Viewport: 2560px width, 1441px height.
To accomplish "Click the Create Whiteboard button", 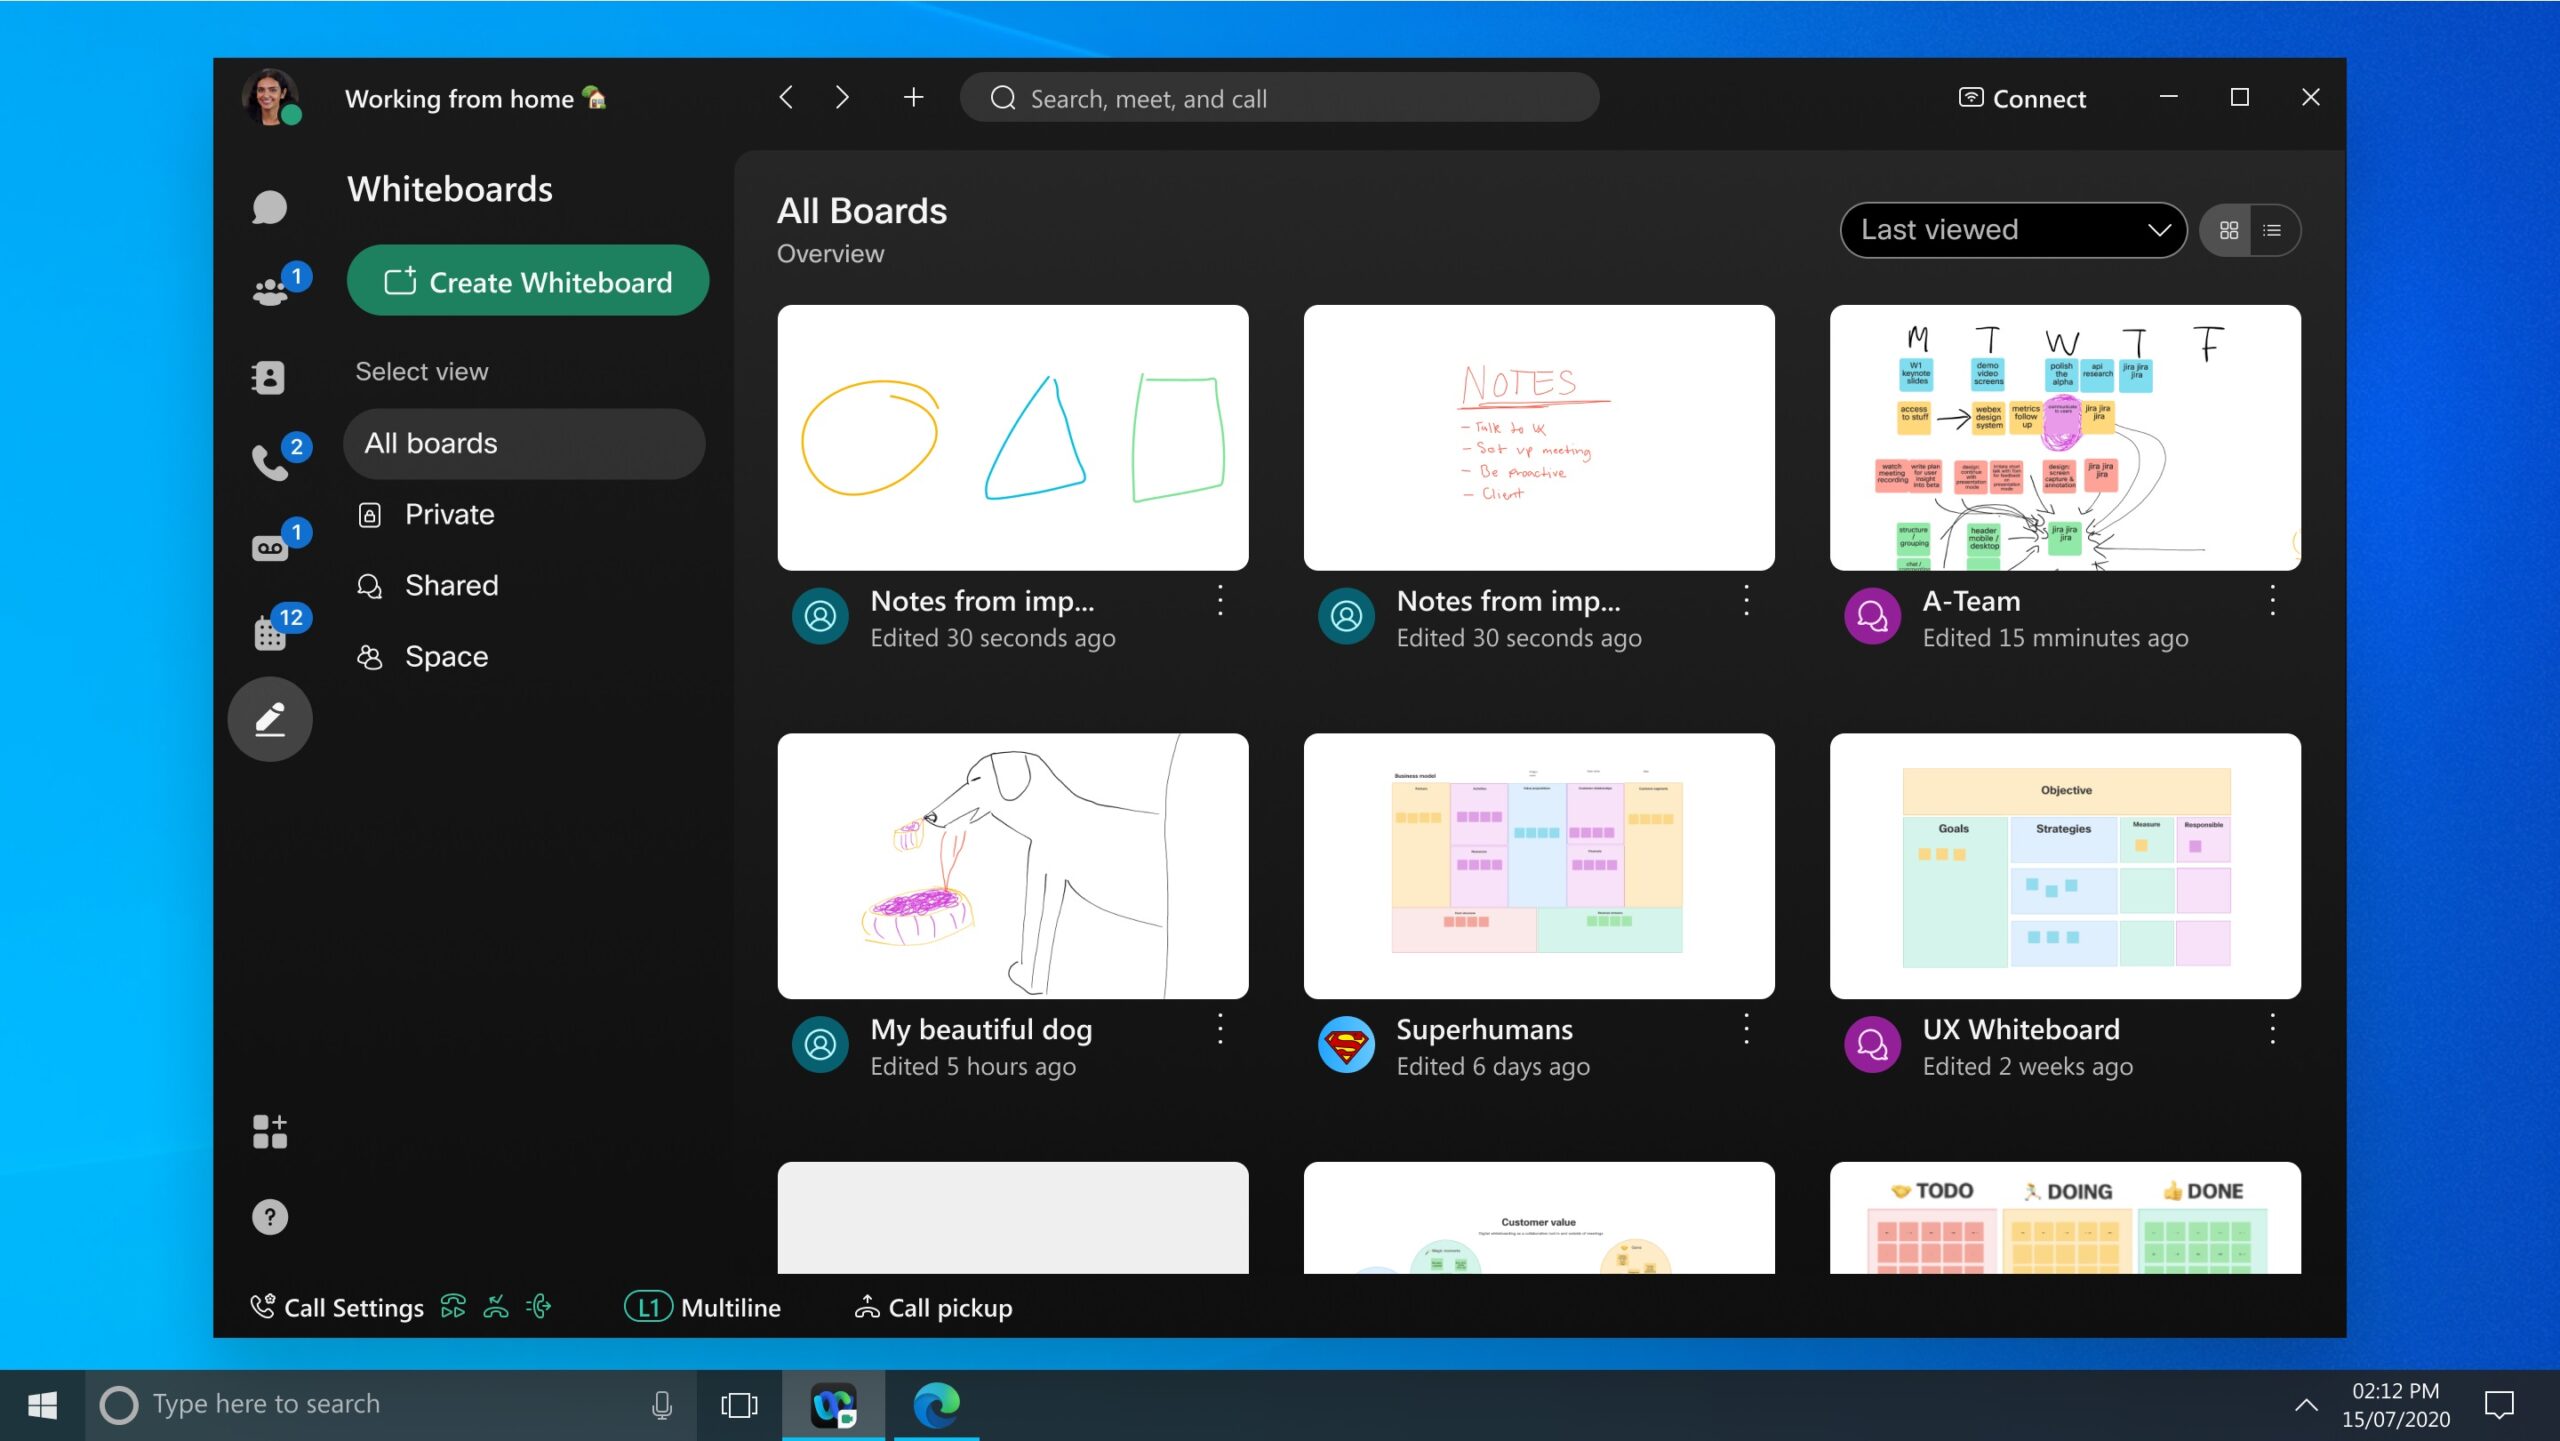I will [x=528, y=281].
